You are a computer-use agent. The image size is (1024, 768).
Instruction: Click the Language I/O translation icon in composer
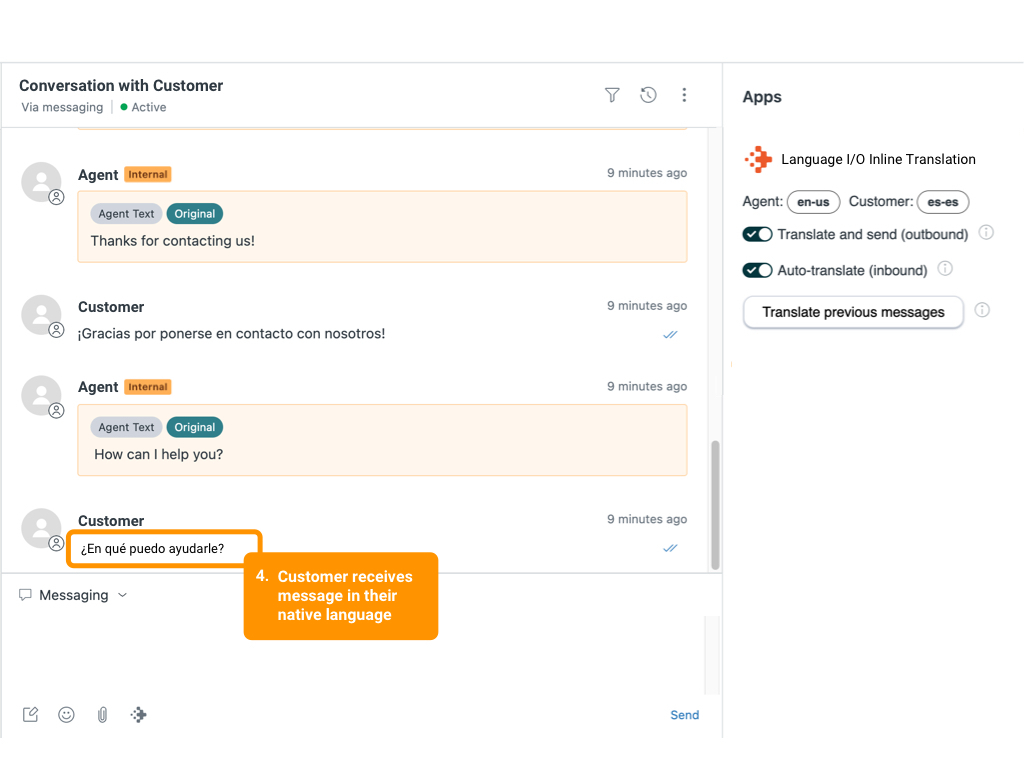pos(138,714)
